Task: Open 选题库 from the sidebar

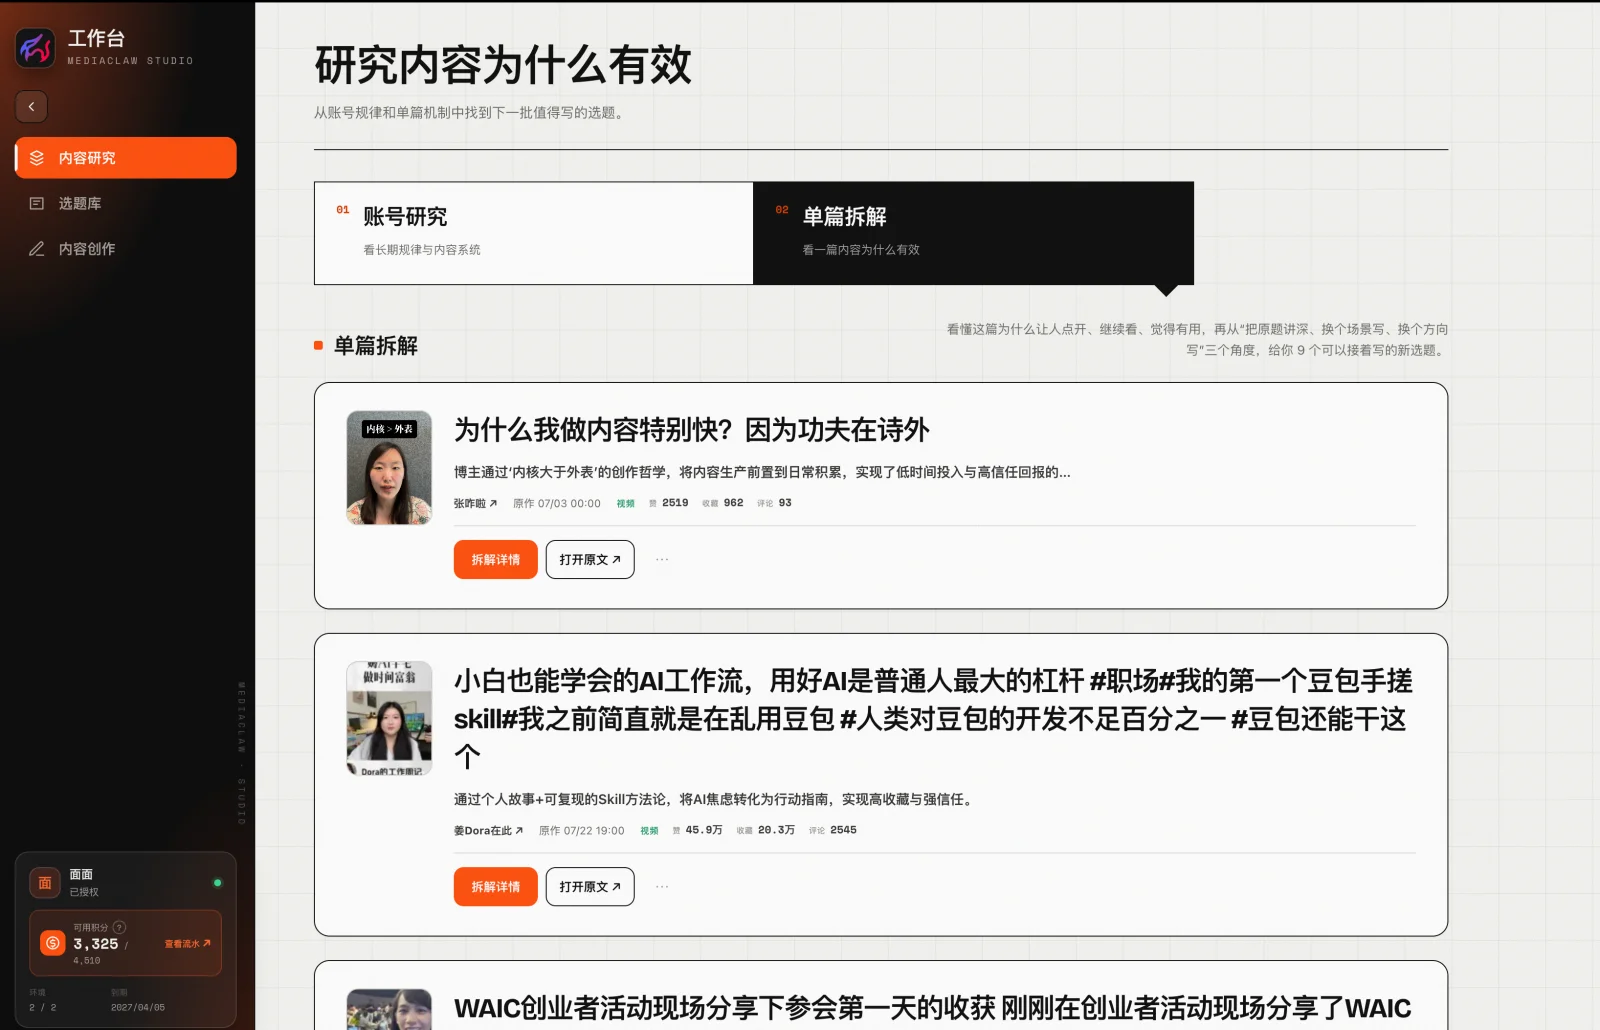Action: 126,203
